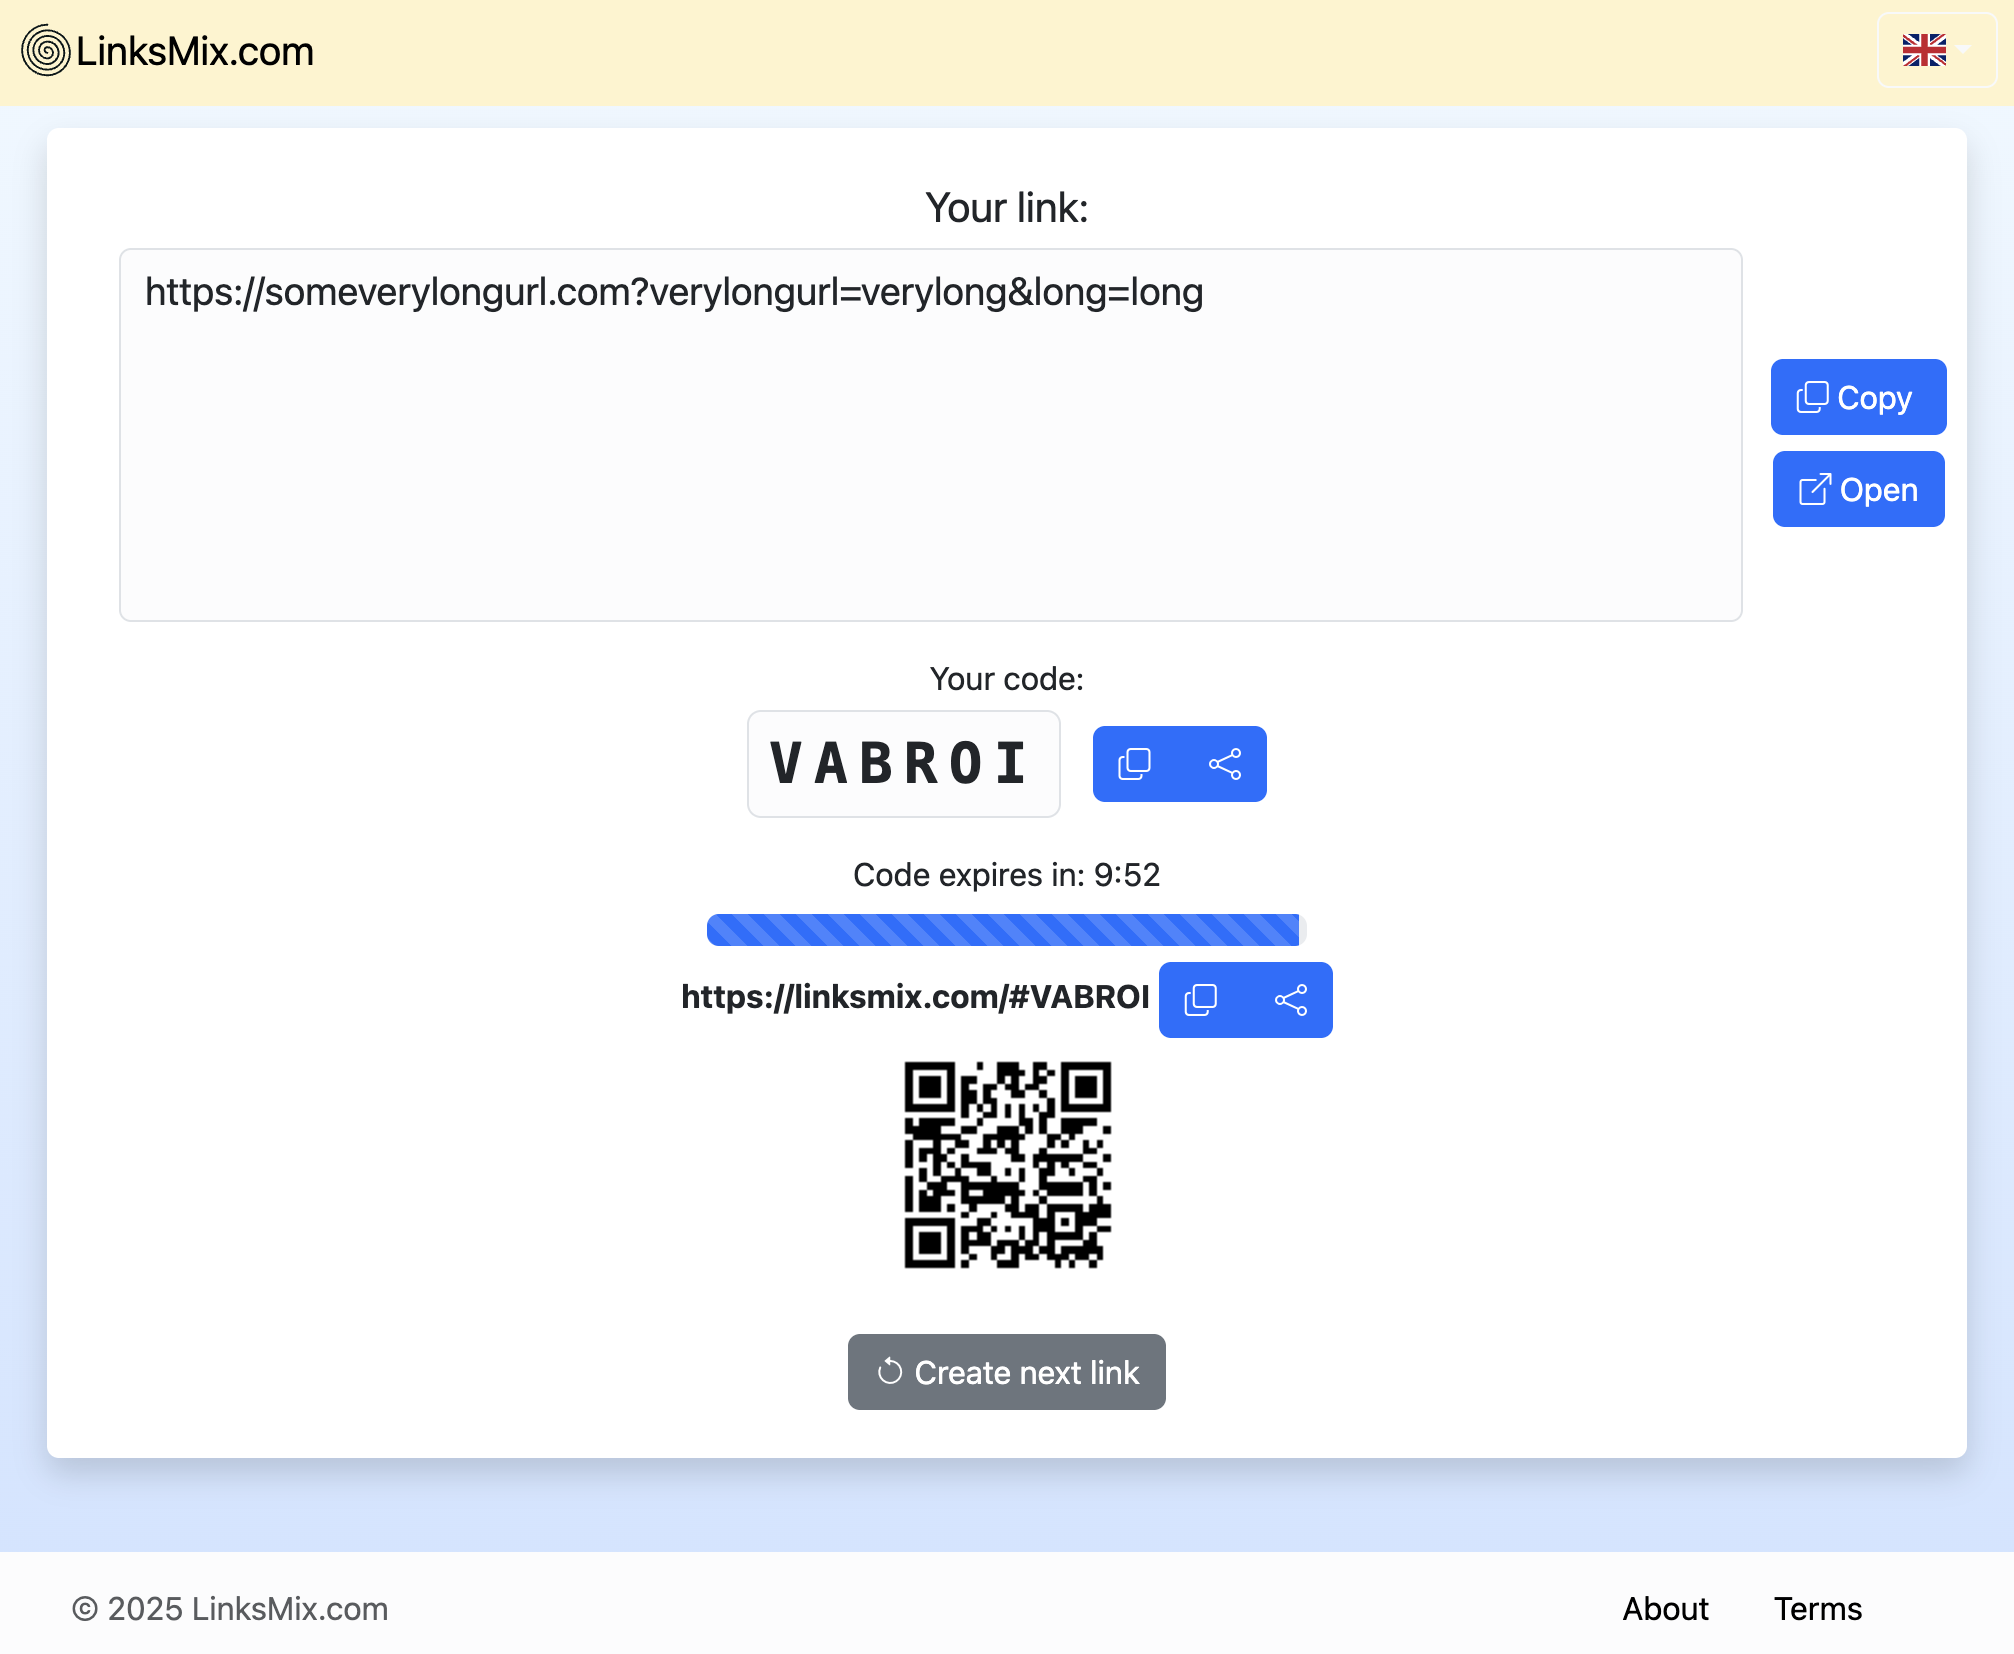Copy the linksmix.com/#VABROI short URL

[1200, 1000]
